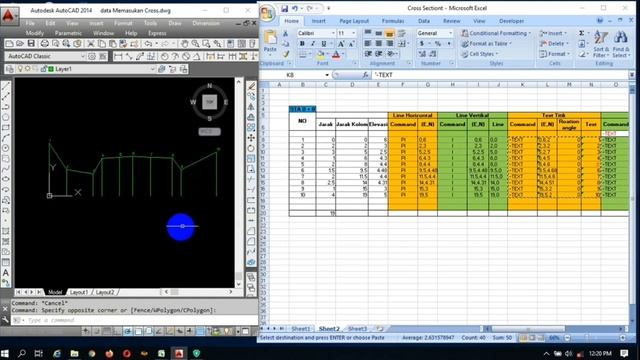Click the Insert Function fx icon
The width and height of the screenshot is (640, 360).
tap(365, 75)
